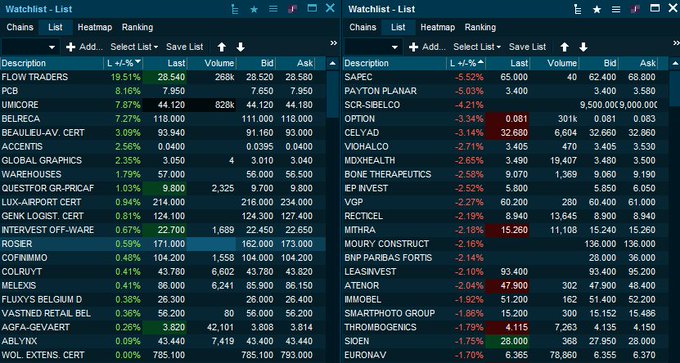Select the List tab in right Watchlist
680x363 pixels.
click(x=398, y=27)
